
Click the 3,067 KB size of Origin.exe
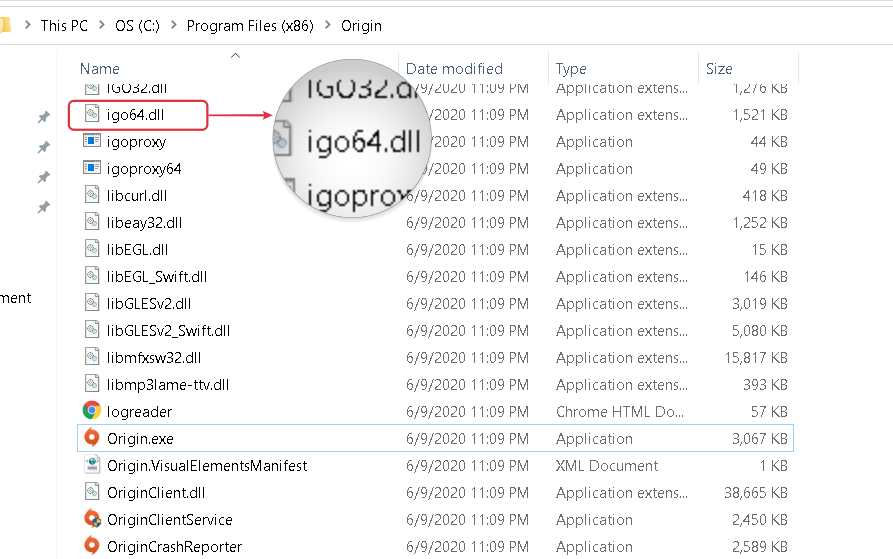coord(760,439)
